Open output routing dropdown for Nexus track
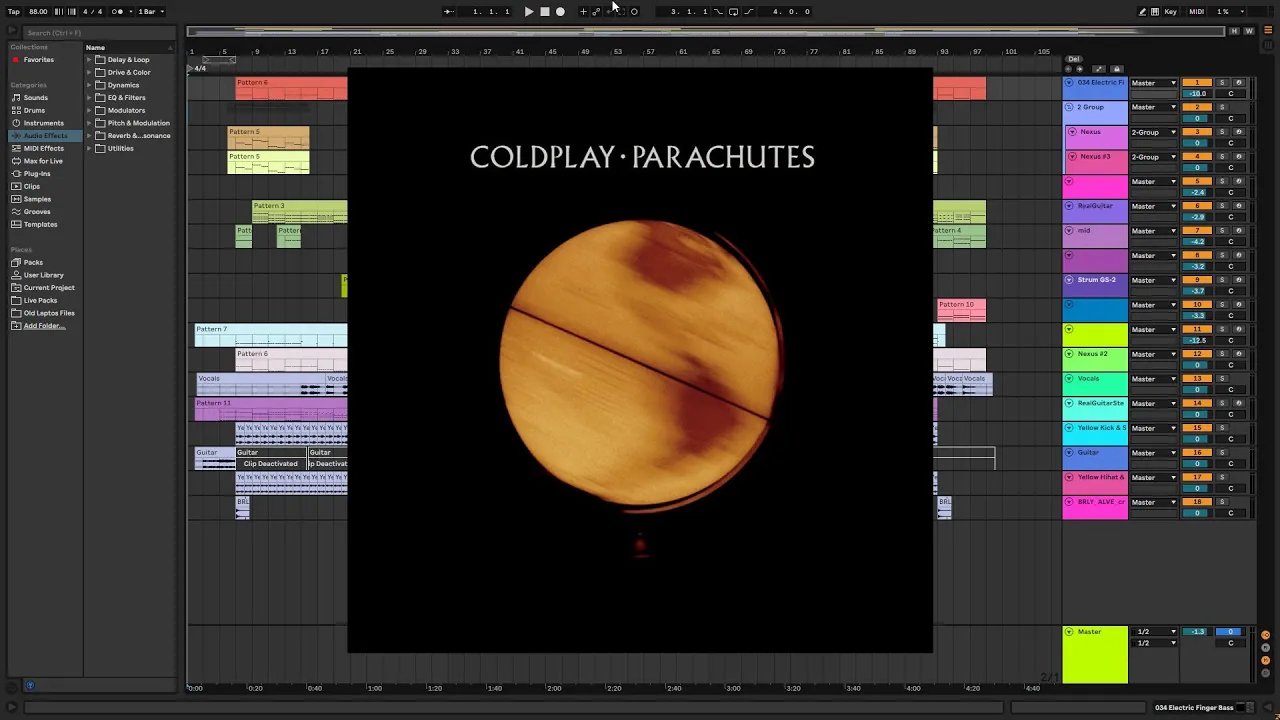Screen dimensions: 1280x720 1154,132
